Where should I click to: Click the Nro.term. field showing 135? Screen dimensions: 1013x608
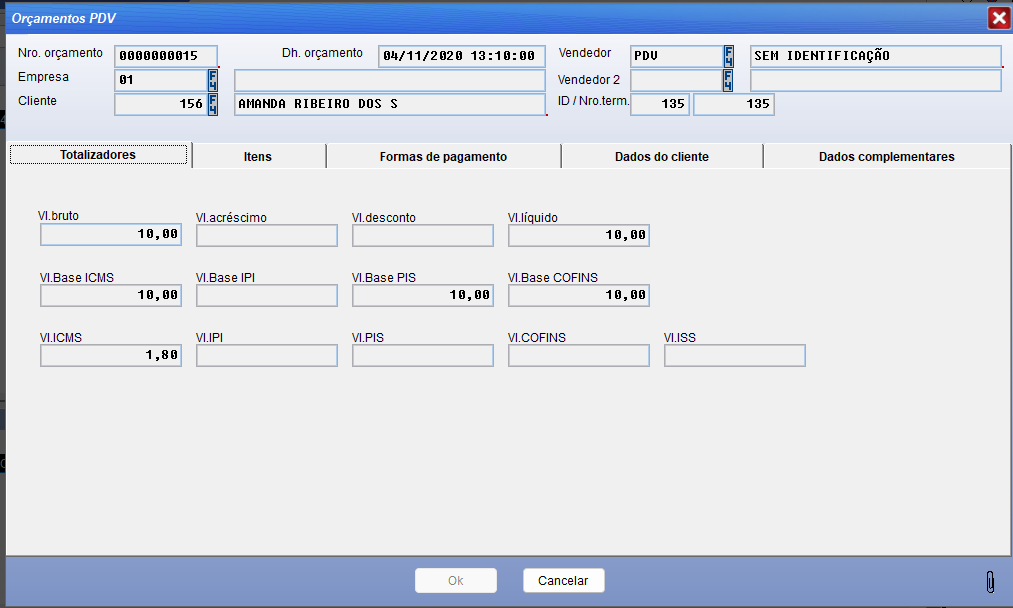point(733,104)
